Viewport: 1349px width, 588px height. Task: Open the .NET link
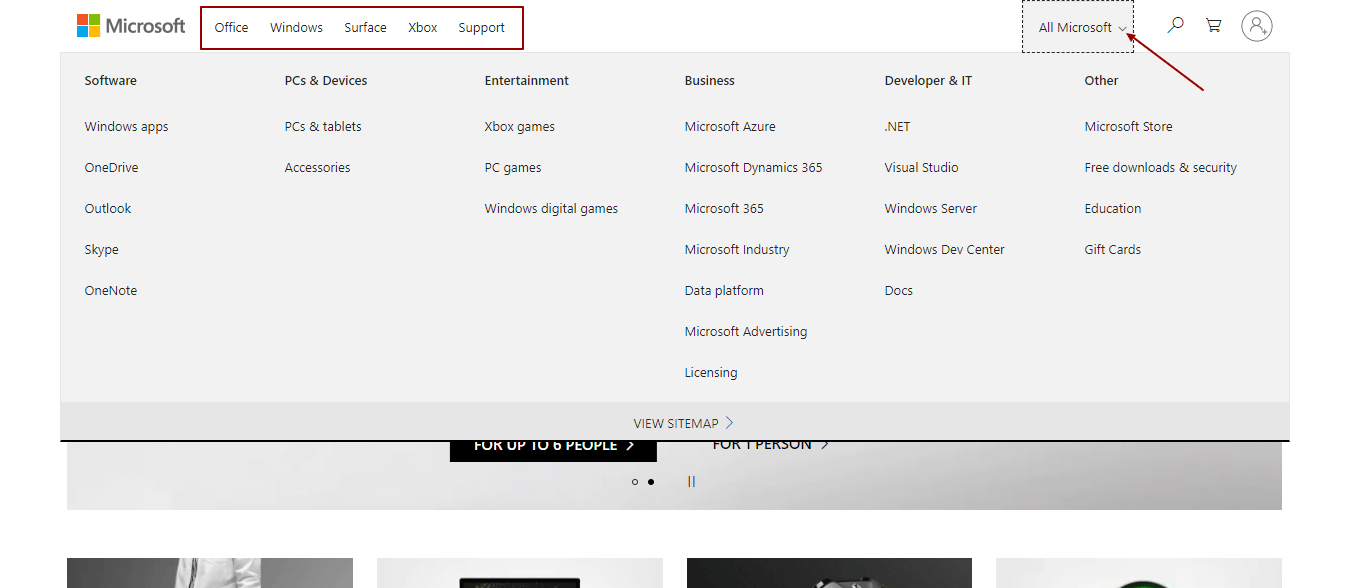[897, 126]
